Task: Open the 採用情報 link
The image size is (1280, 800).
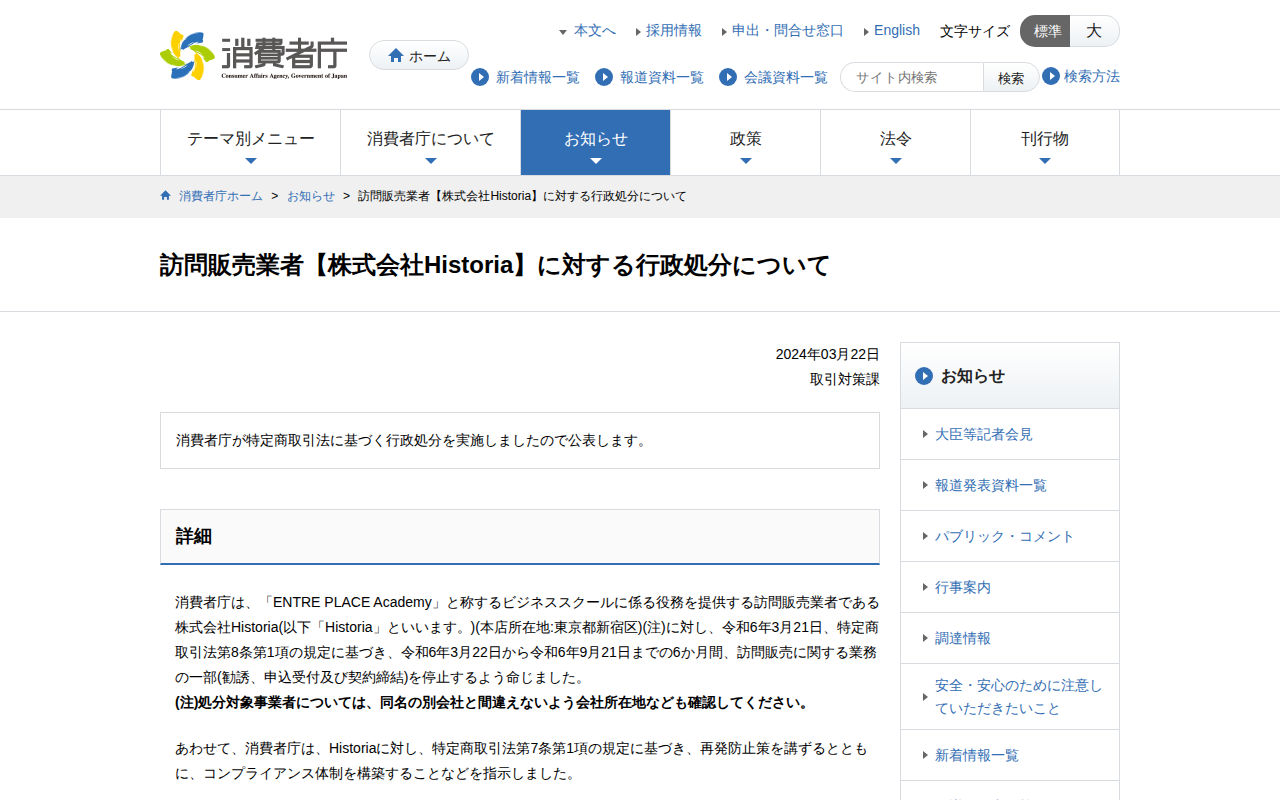Action: click(x=674, y=30)
